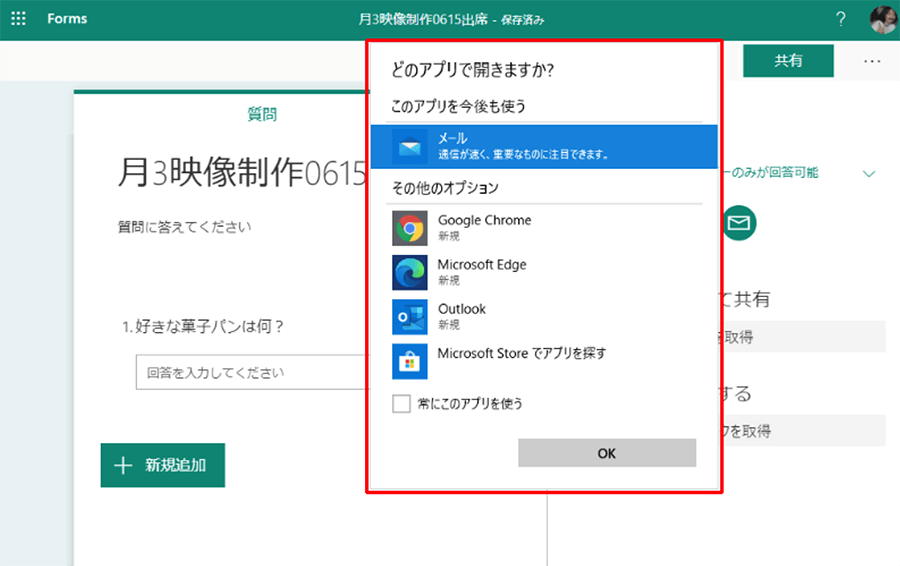The height and width of the screenshot is (566, 900).
Task: Click the を取得 button under する heading
Action: coord(802,431)
